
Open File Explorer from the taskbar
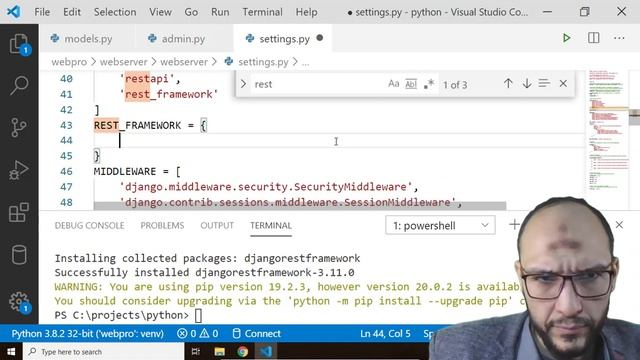[220, 351]
